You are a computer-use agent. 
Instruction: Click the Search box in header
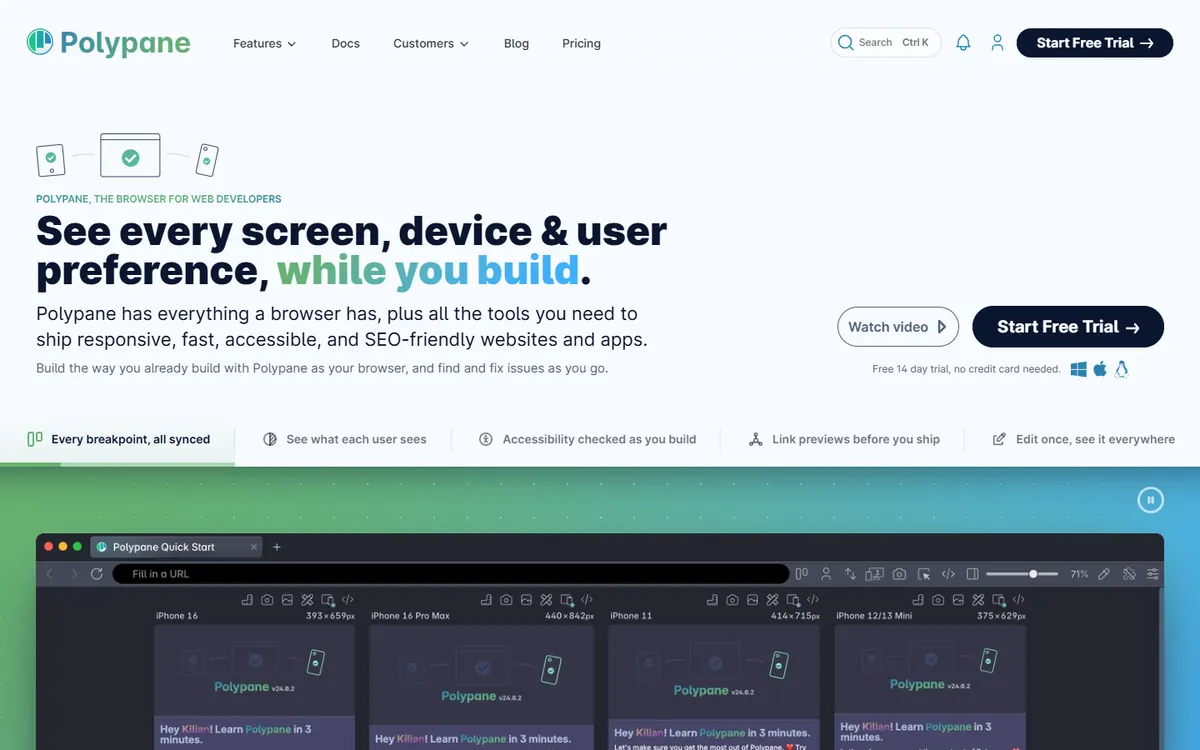click(885, 43)
